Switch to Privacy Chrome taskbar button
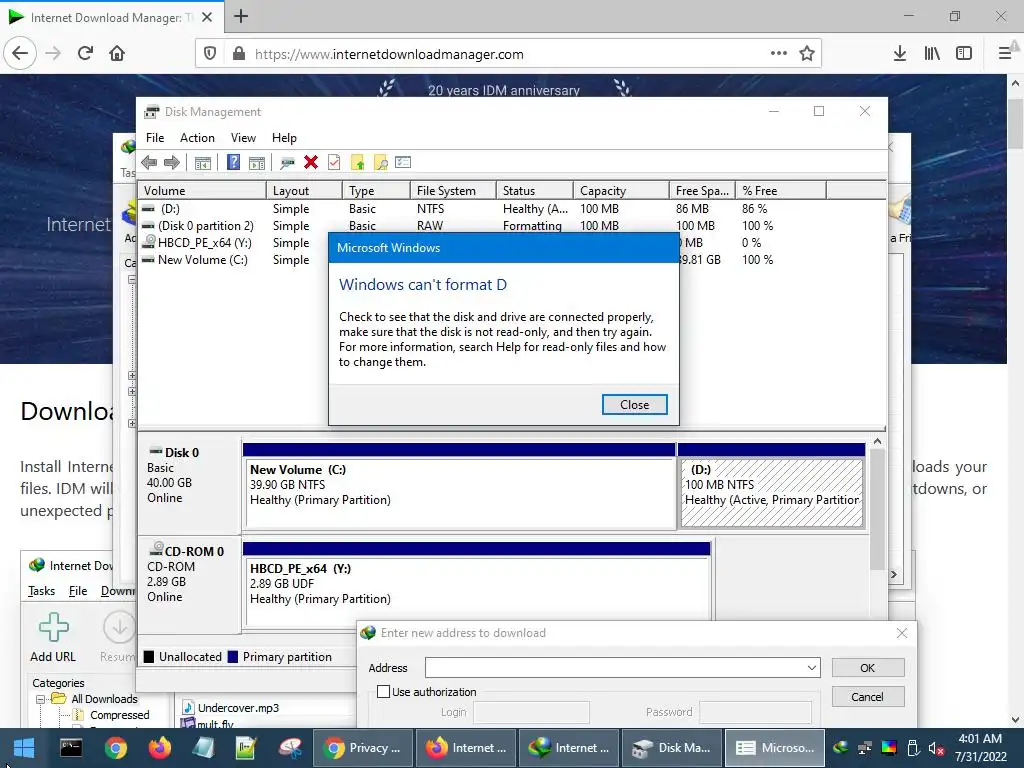 coord(363,748)
